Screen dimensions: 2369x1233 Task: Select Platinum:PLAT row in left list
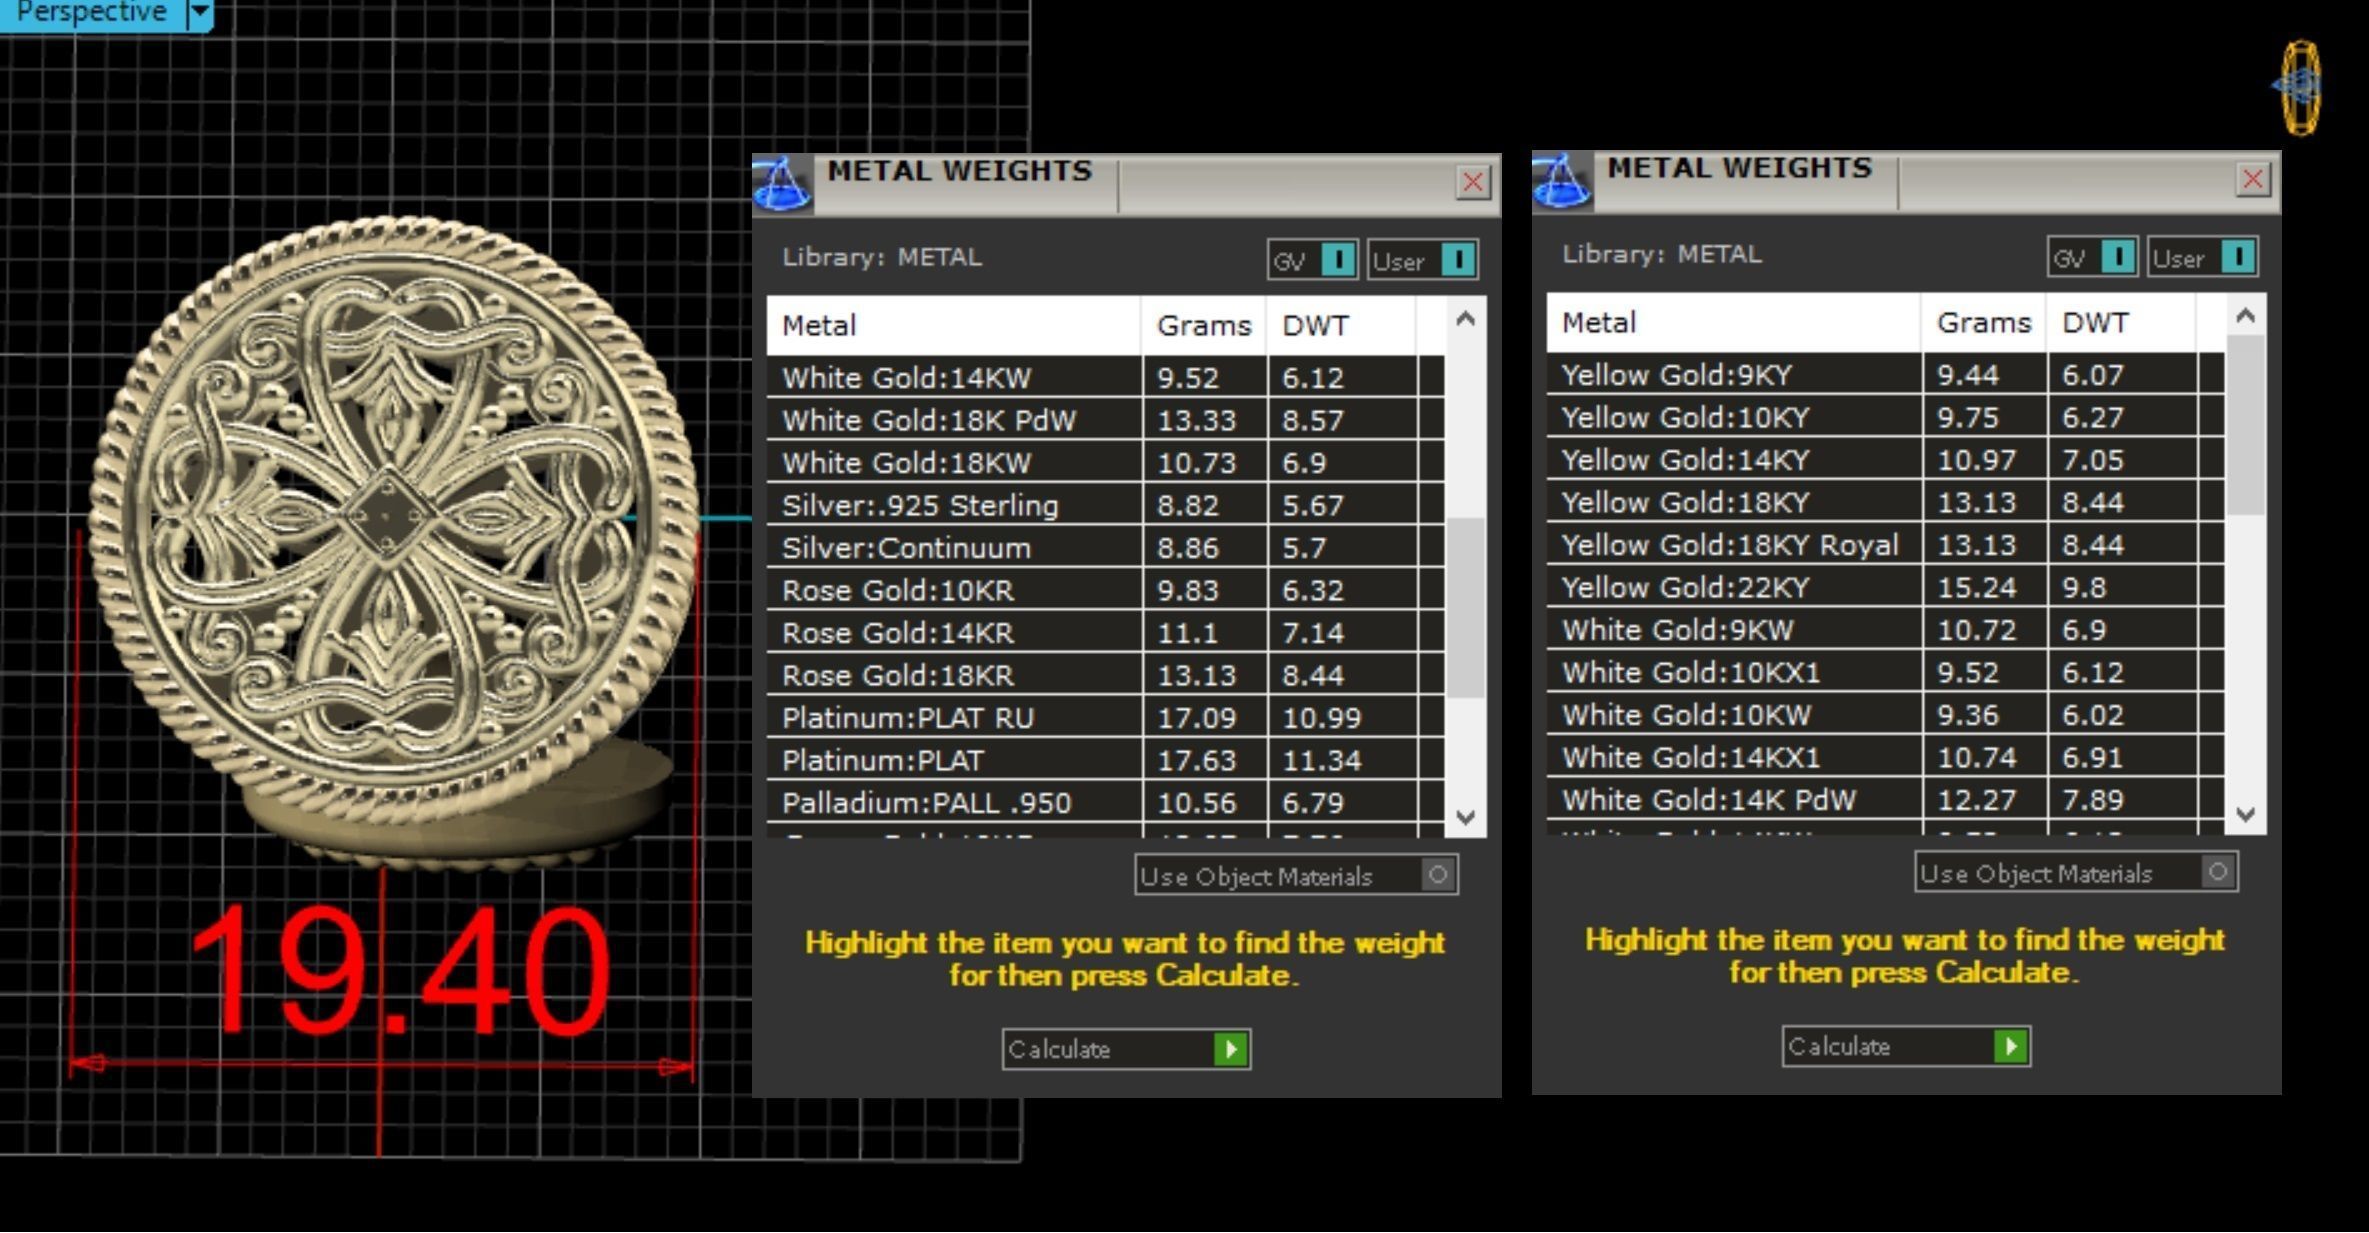[883, 761]
